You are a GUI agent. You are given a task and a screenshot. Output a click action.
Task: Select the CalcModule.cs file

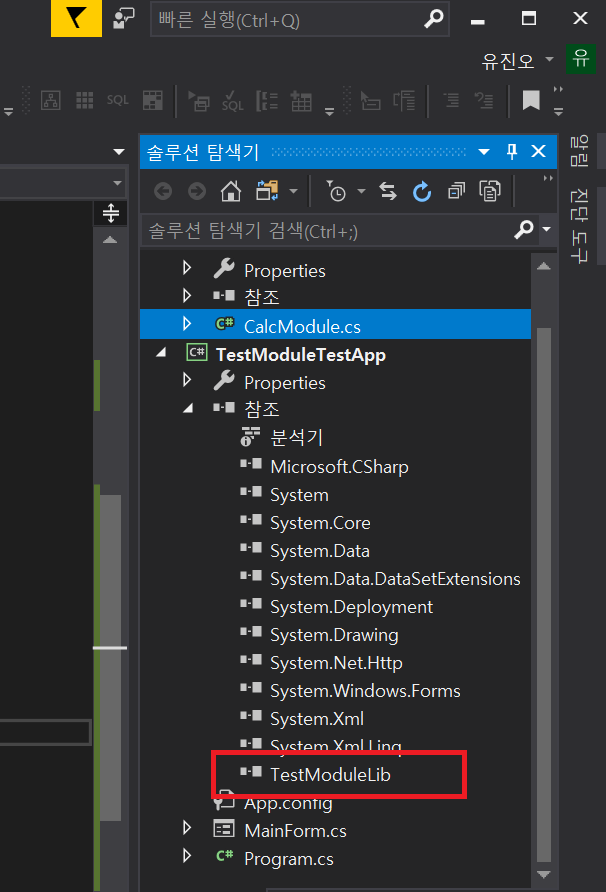click(x=302, y=327)
